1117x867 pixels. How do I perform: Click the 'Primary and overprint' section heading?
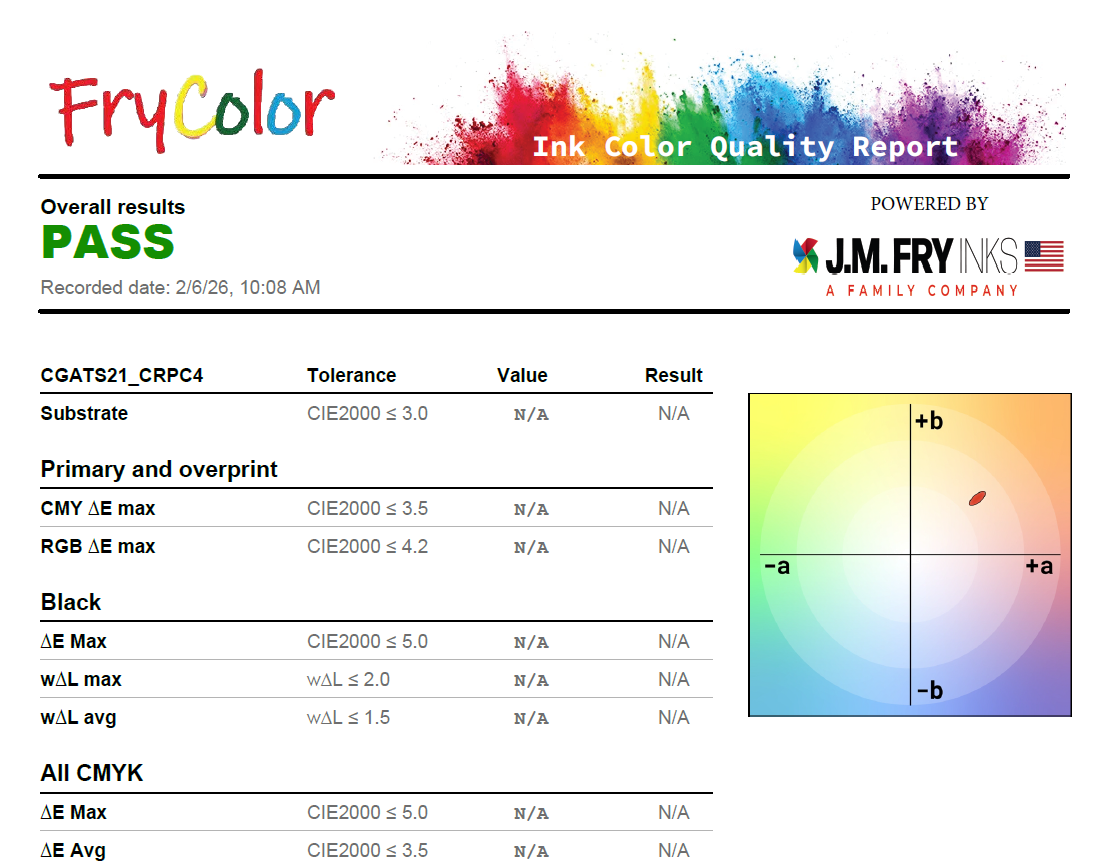pyautogui.click(x=159, y=469)
